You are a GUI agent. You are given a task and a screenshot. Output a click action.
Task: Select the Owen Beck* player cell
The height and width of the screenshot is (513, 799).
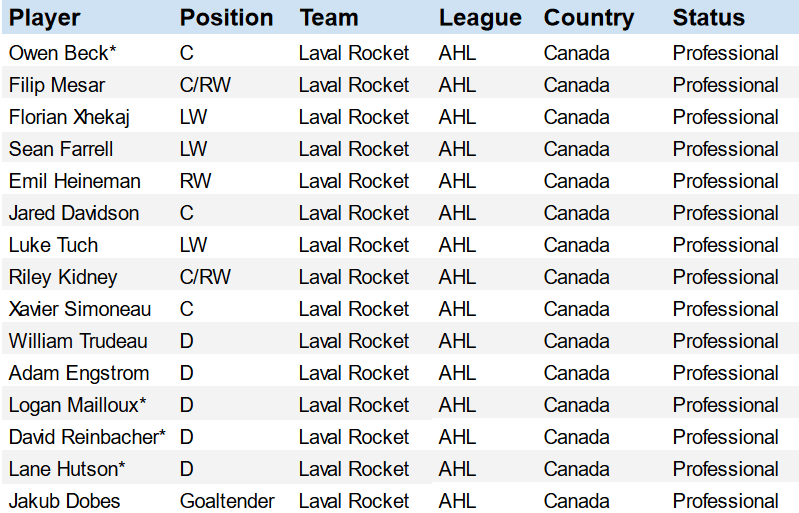[x=63, y=53]
